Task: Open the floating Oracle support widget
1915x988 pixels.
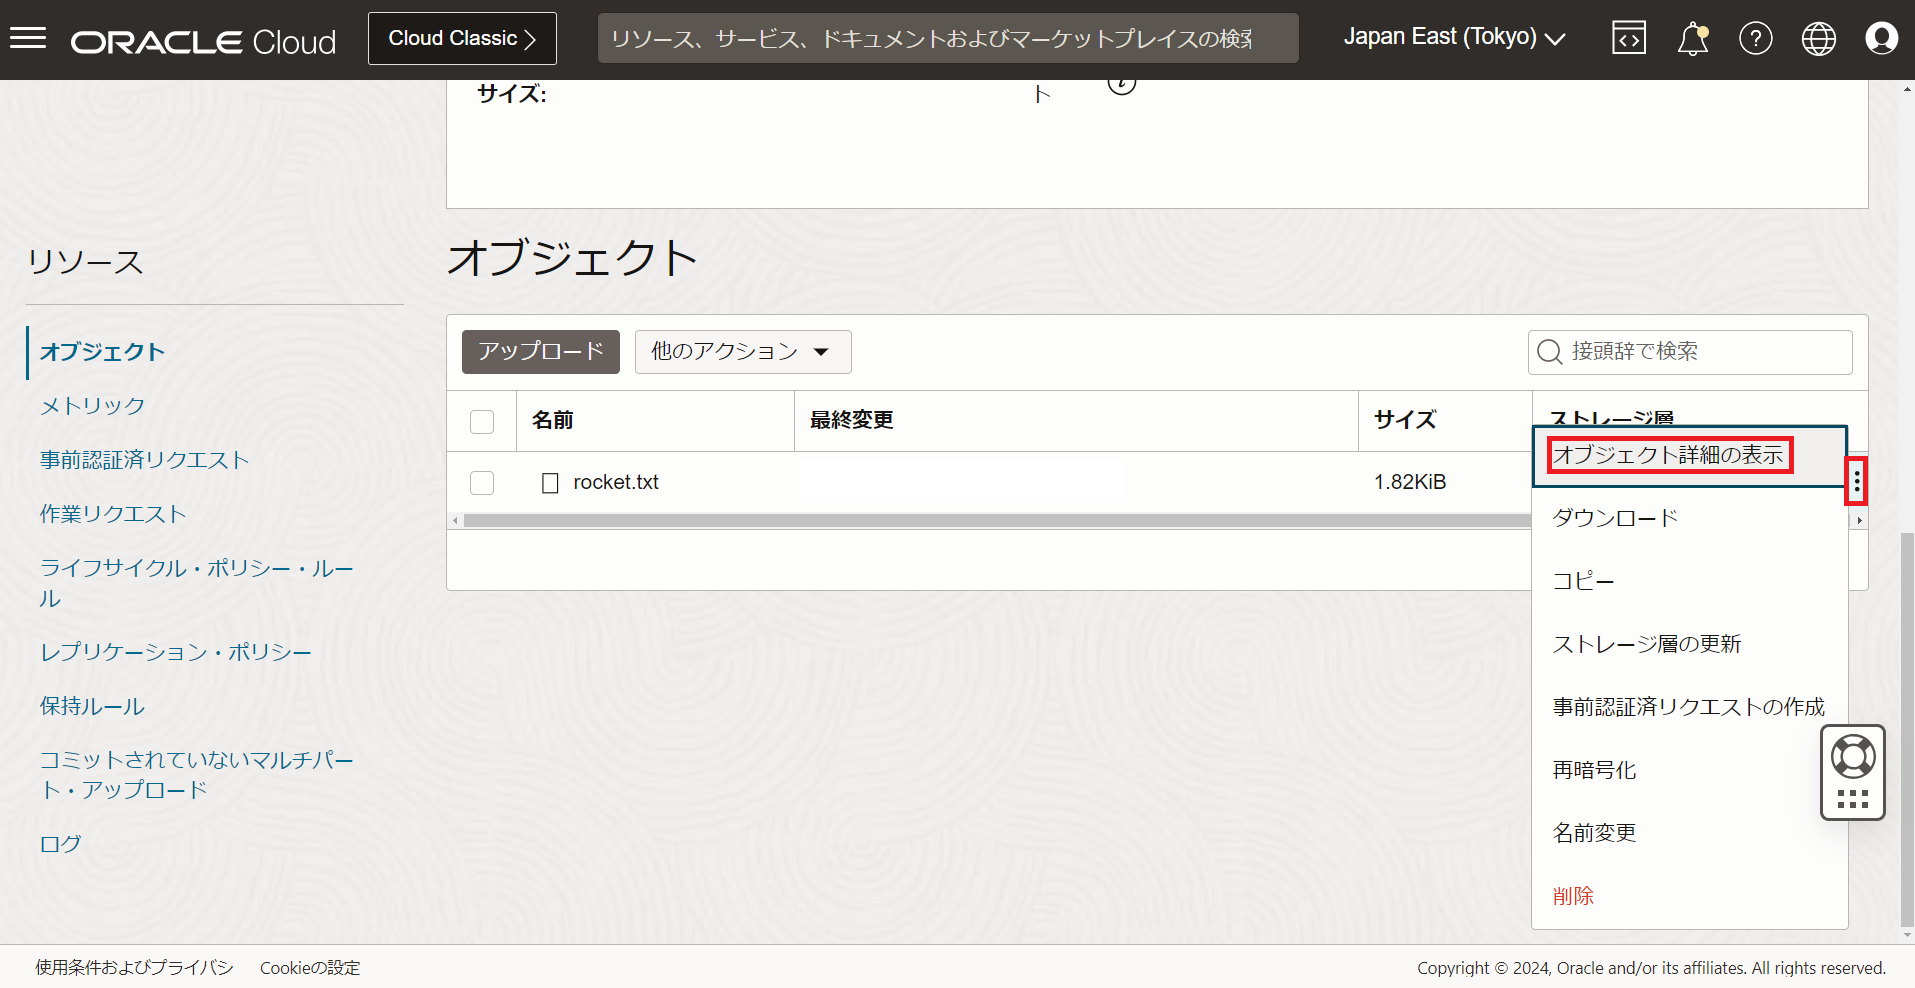Action: 1852,772
